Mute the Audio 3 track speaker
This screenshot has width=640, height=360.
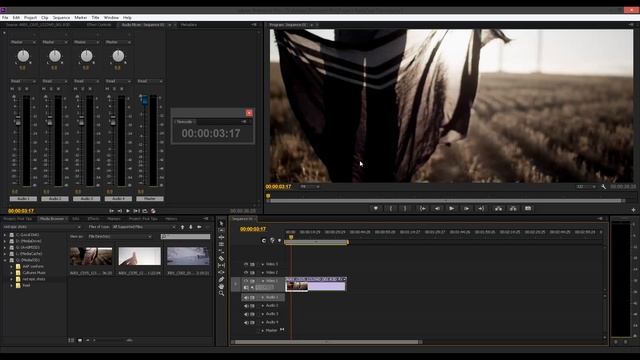click(246, 314)
